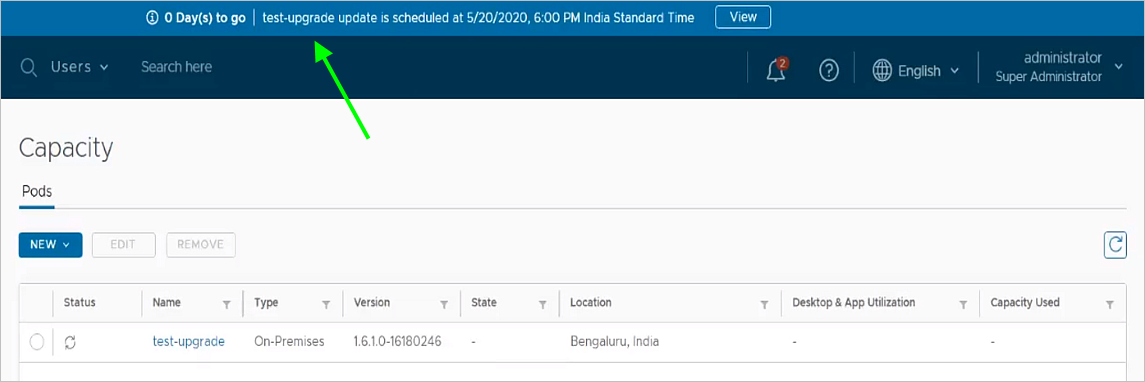Click the Version column header
Image resolution: width=1145 pixels, height=382 pixels.
[372, 302]
